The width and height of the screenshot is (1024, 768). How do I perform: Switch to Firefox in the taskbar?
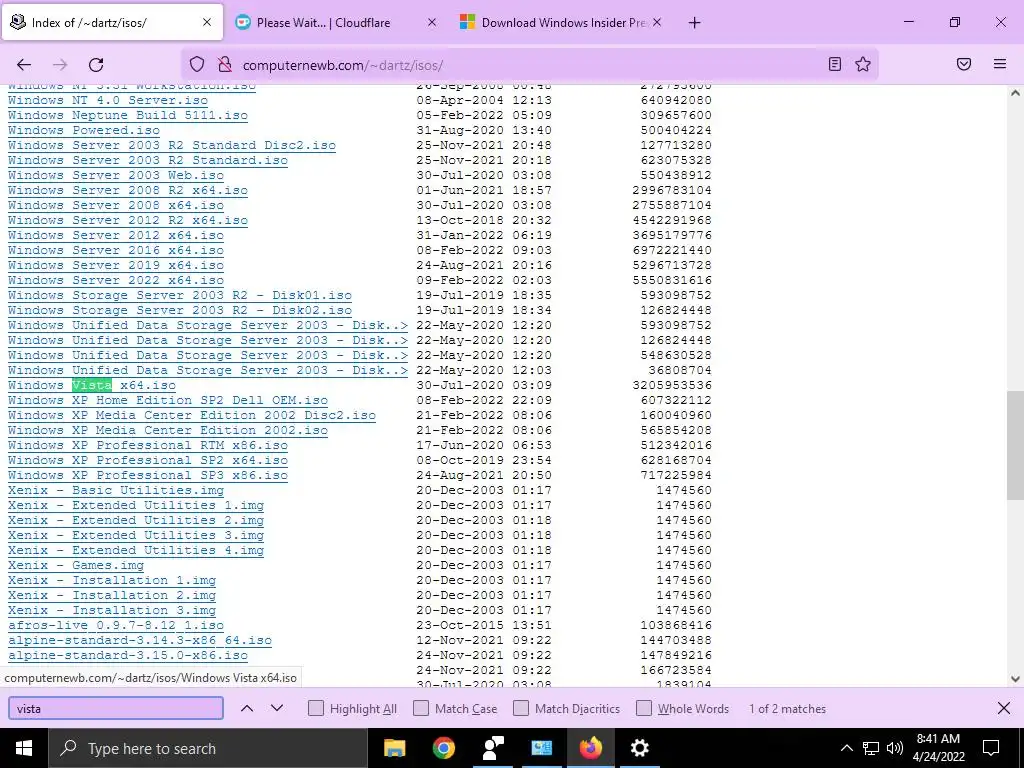click(590, 748)
